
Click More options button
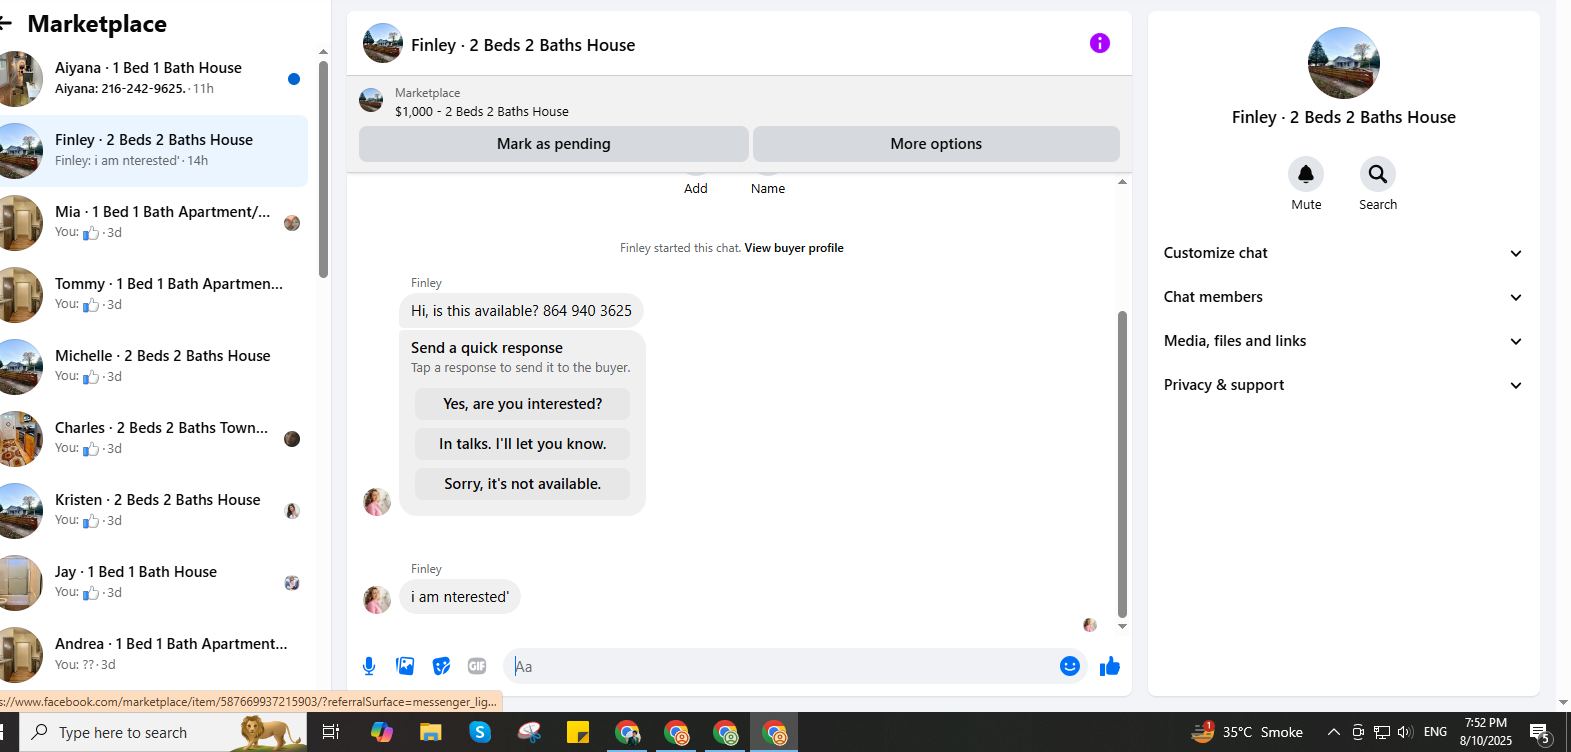936,144
